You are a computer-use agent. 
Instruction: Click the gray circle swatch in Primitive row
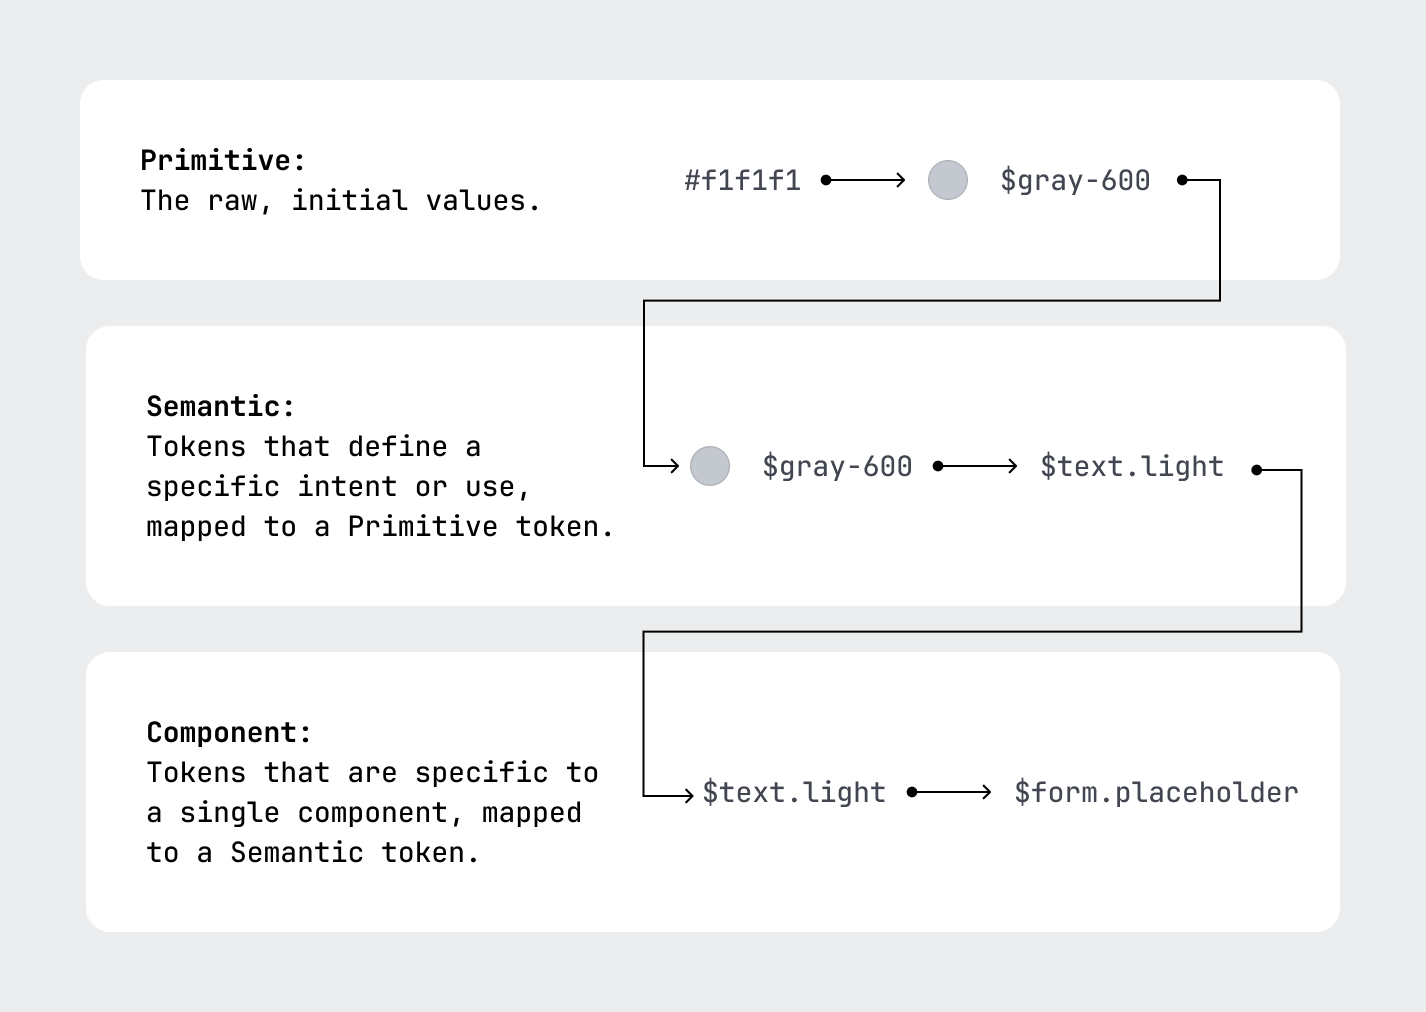(947, 180)
